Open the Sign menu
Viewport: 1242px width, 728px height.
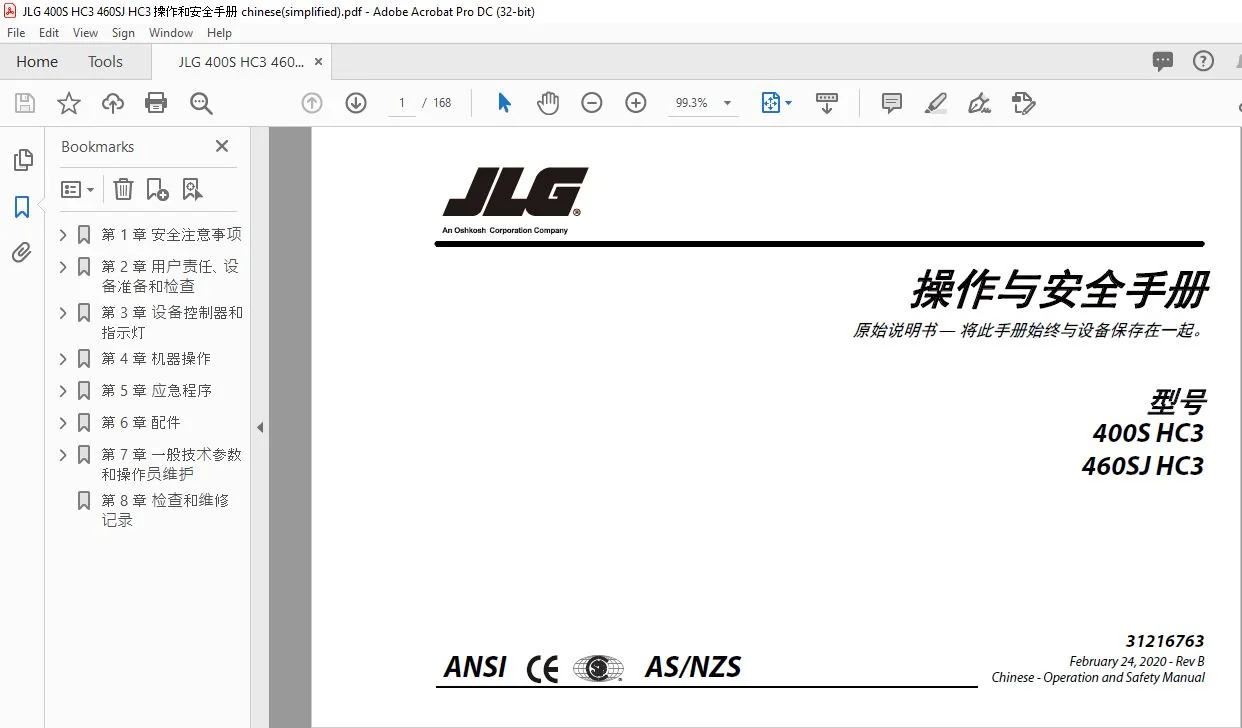click(x=123, y=33)
